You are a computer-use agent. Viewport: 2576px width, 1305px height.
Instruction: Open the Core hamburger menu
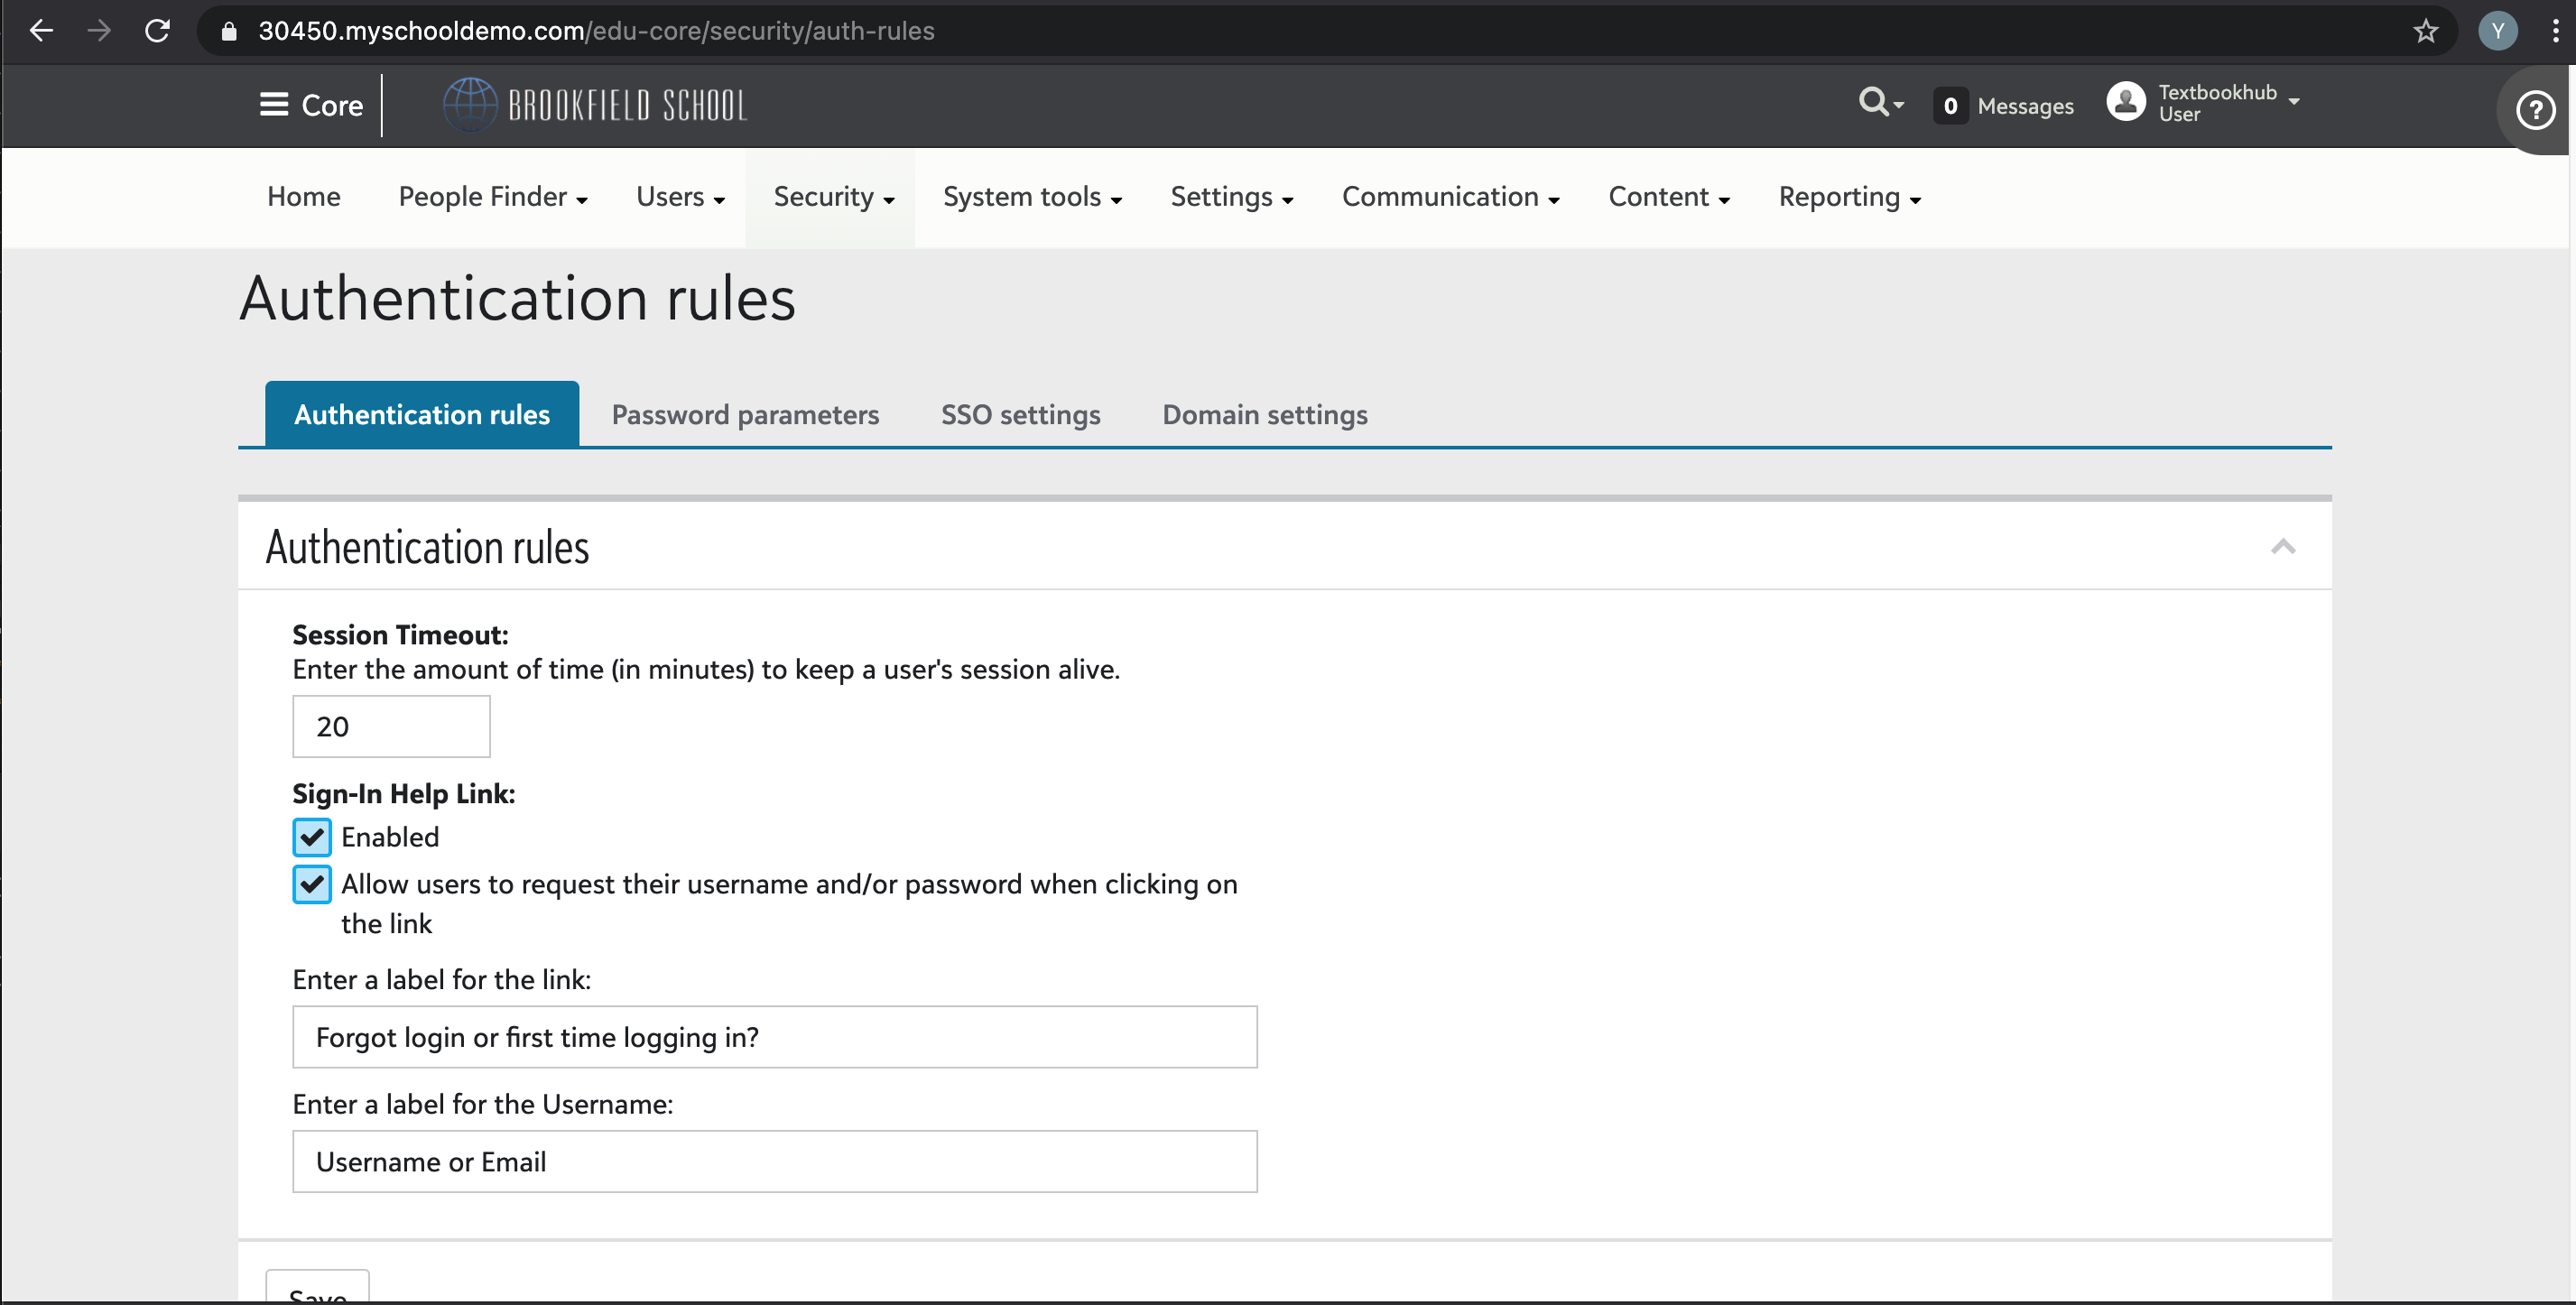click(274, 105)
